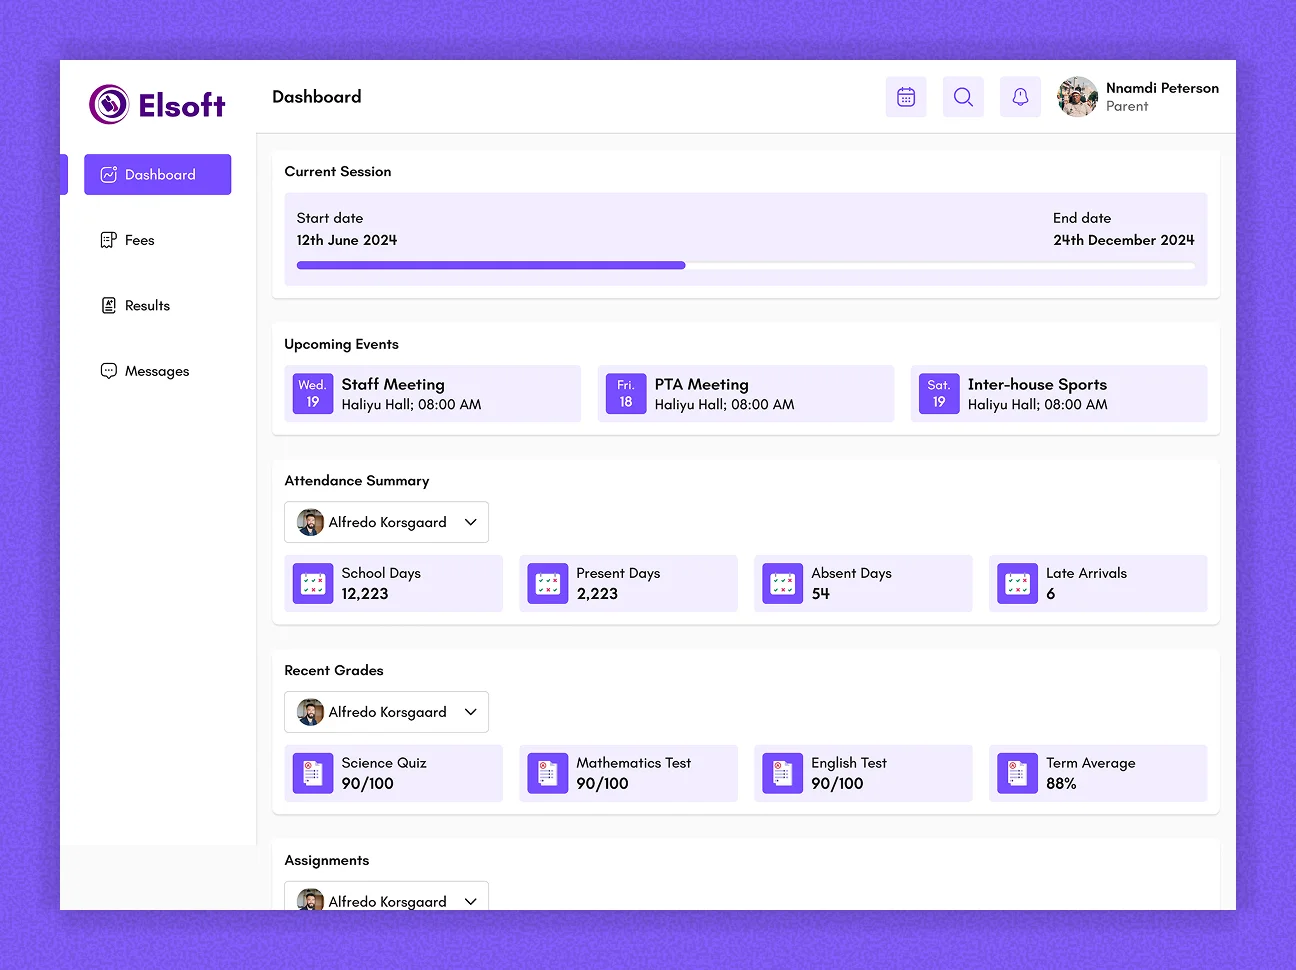The image size is (1296, 970).
Task: Open the Staff Meeting event card
Action: (432, 393)
